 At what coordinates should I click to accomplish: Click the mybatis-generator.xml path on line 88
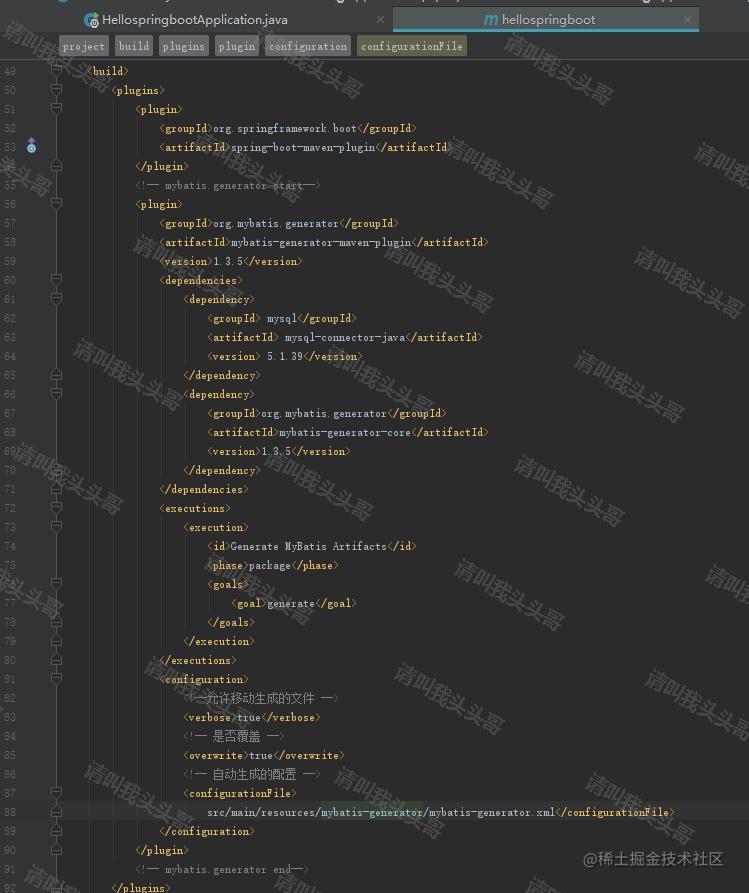tap(380, 813)
